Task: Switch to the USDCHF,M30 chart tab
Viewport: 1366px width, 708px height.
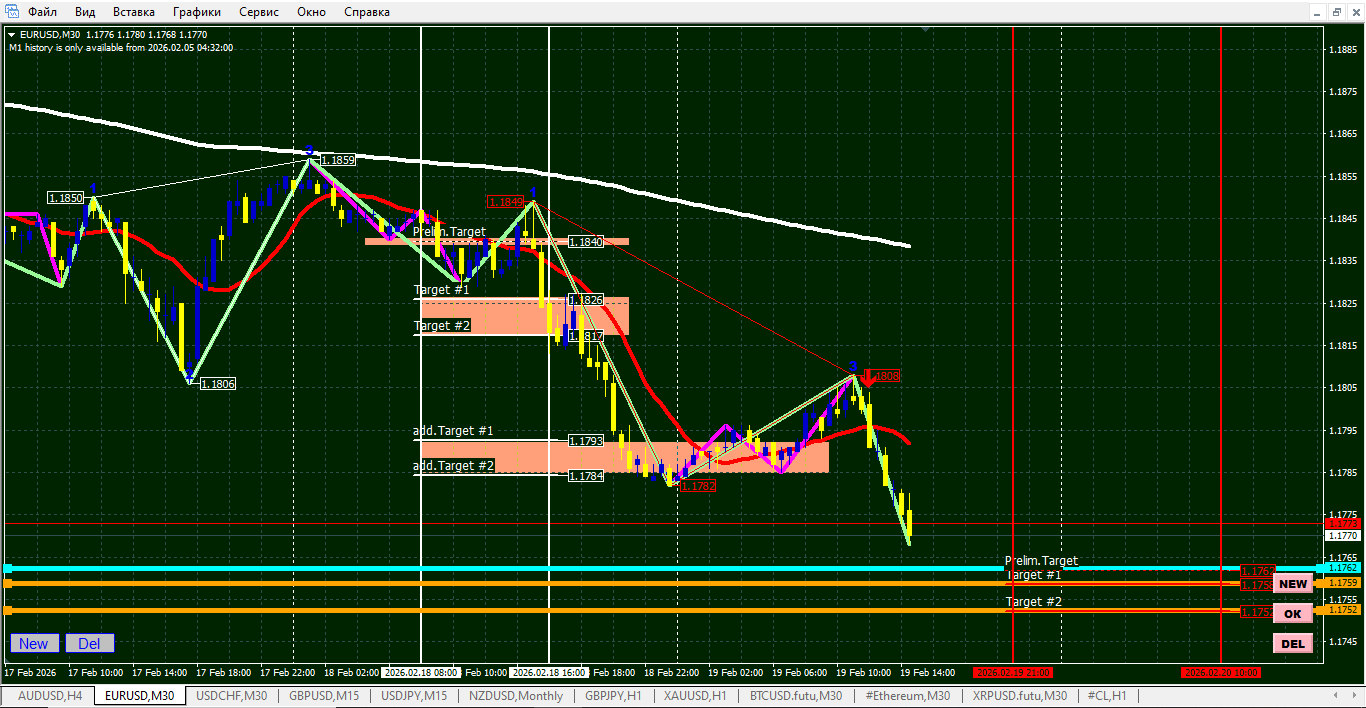Action: 232,696
